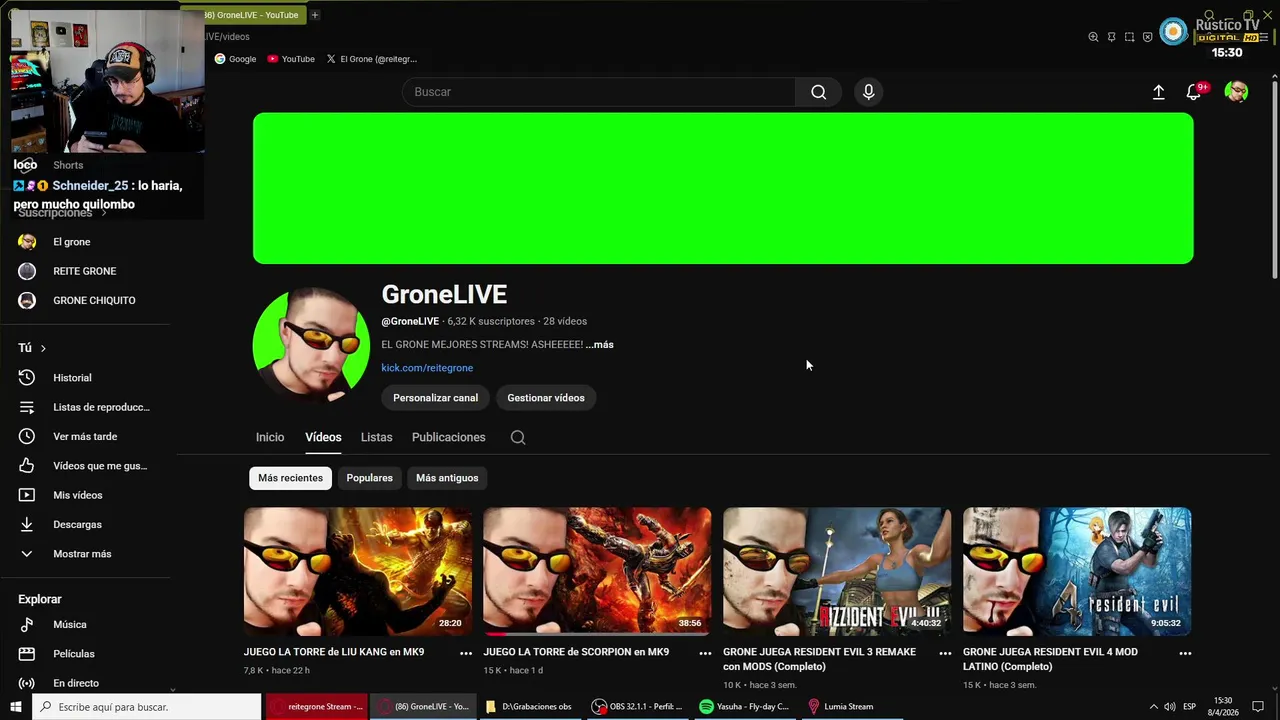The height and width of the screenshot is (720, 1280).
Task: Open the Google bookmark
Action: (x=235, y=59)
